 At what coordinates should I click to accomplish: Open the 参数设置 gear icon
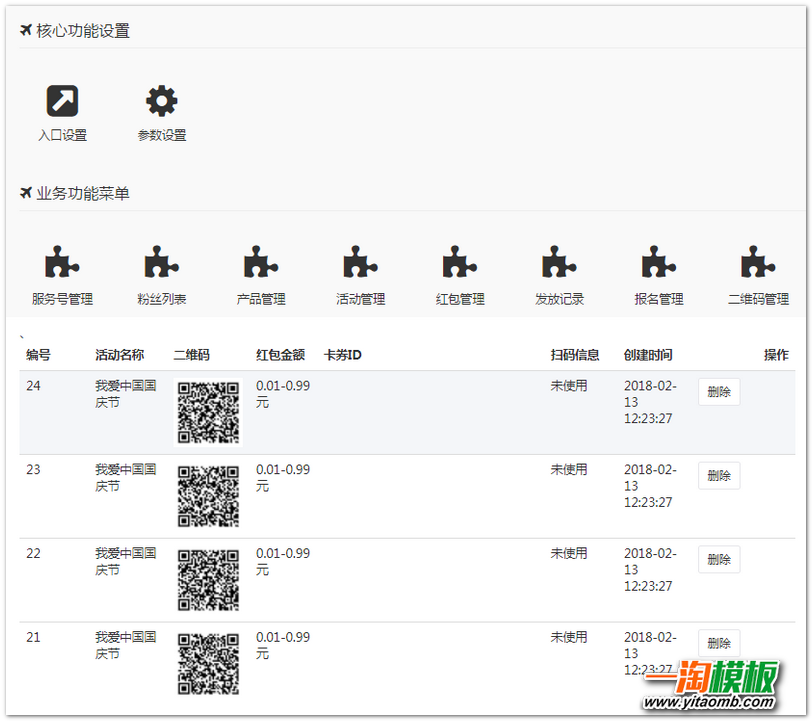[162, 101]
